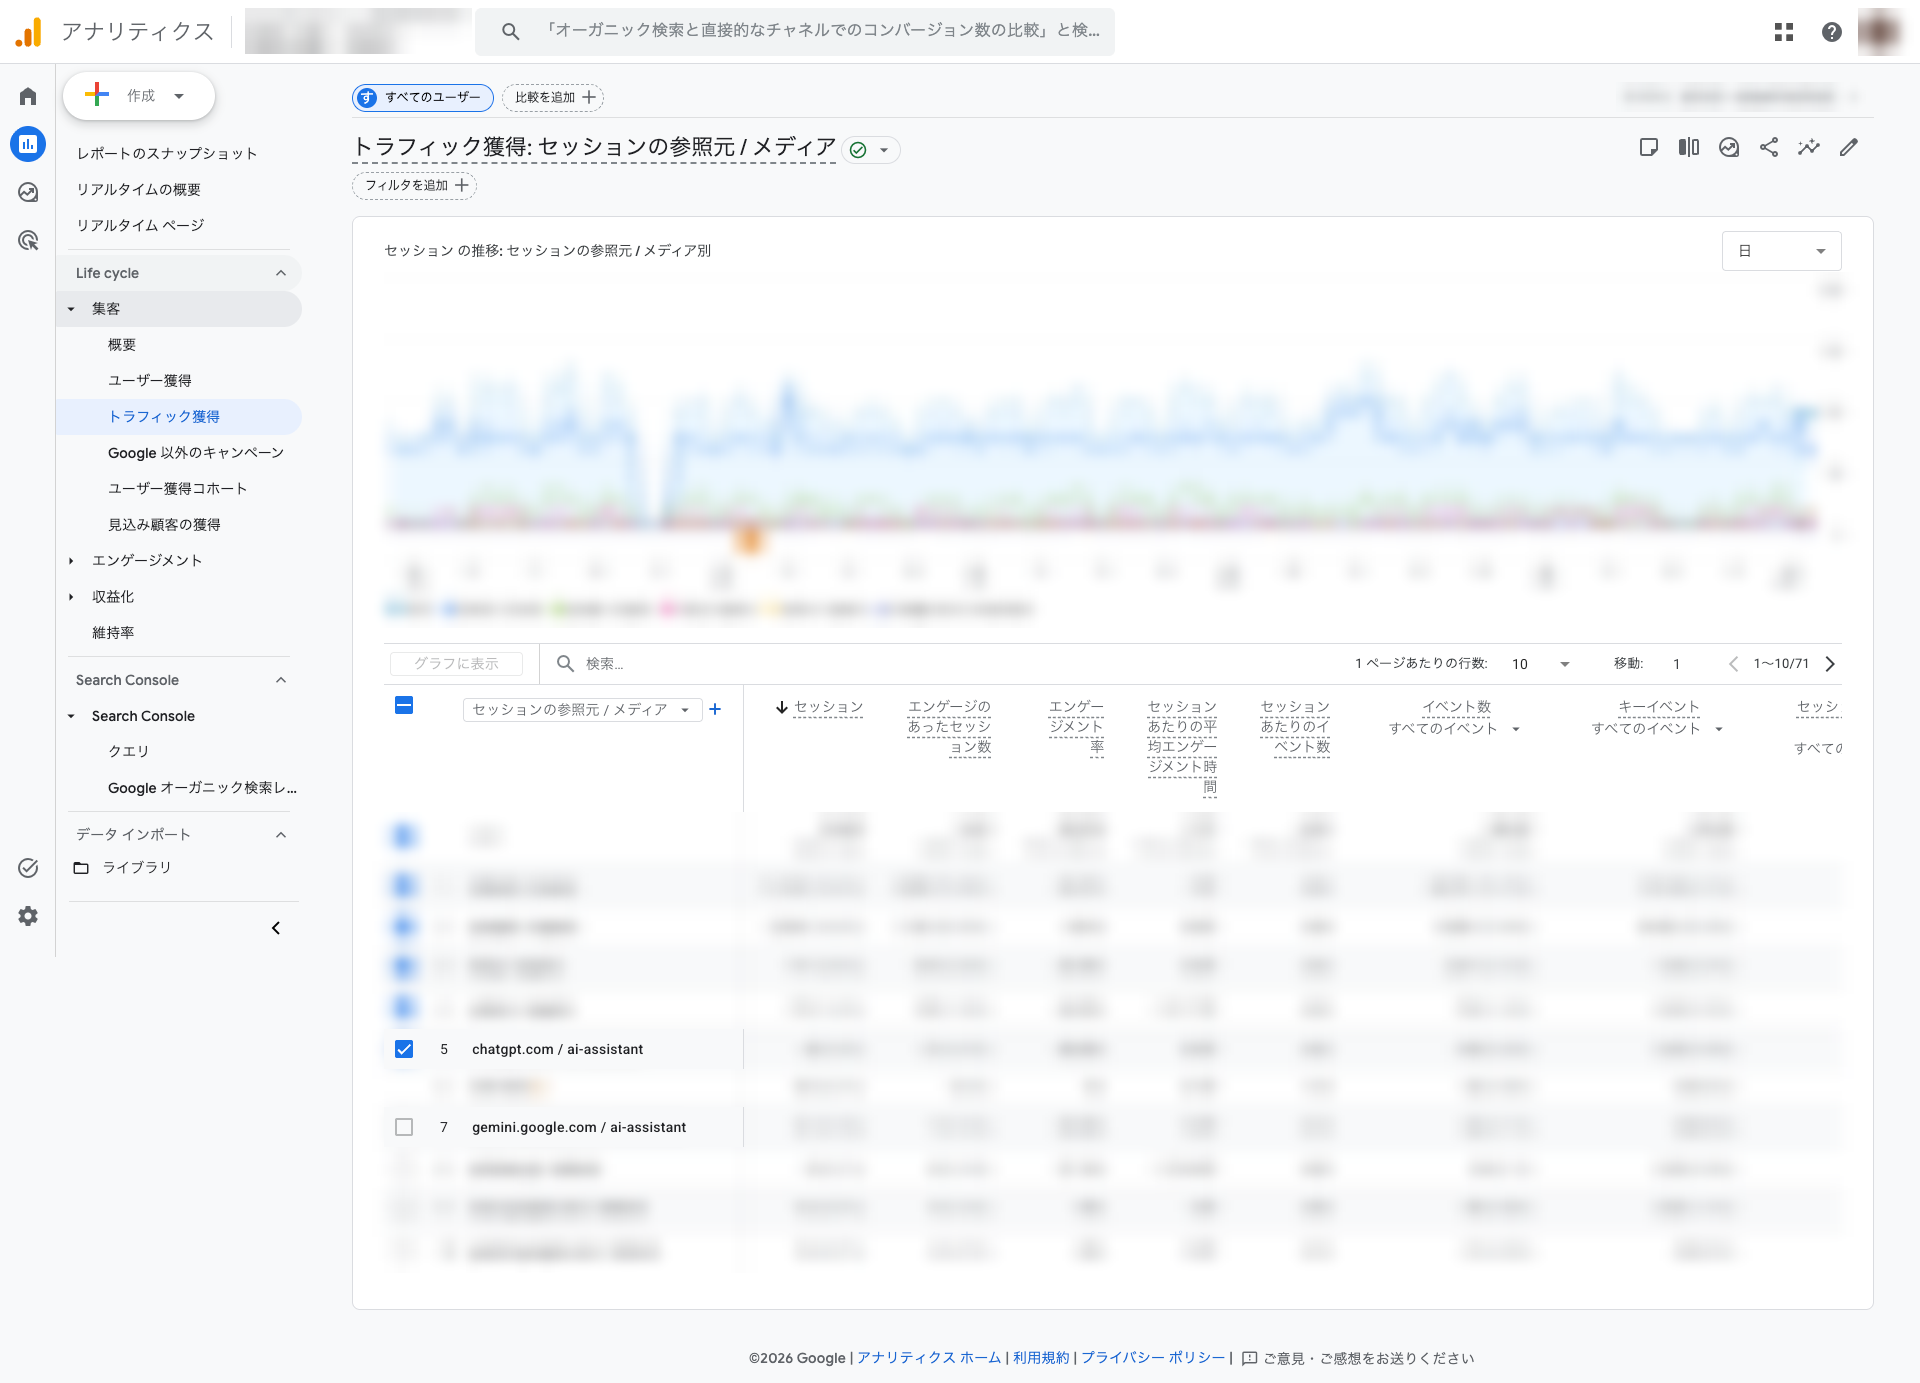The width and height of the screenshot is (1920, 1383).
Task: Check the gemini.google.com / ai-assistant row
Action: coord(404,1127)
